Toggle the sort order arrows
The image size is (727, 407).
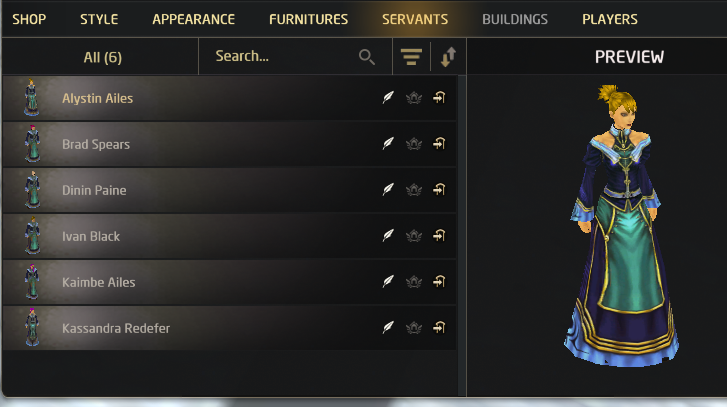448,57
